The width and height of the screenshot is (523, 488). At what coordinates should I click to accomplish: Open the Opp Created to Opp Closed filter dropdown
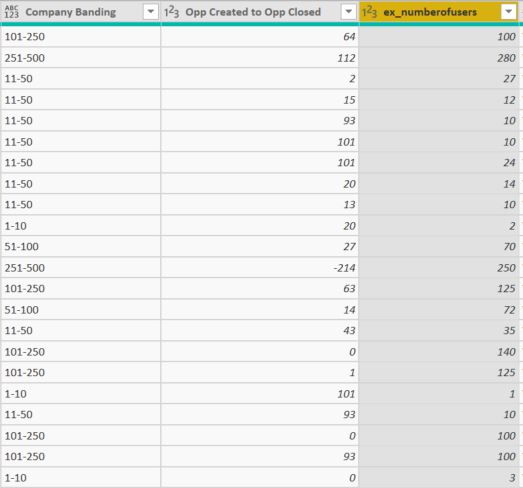tap(349, 12)
